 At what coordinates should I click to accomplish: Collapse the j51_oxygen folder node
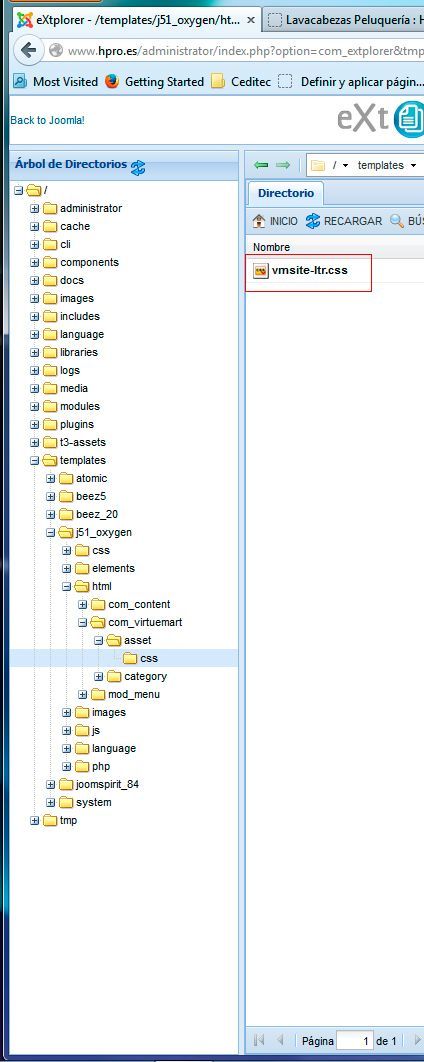[51, 532]
